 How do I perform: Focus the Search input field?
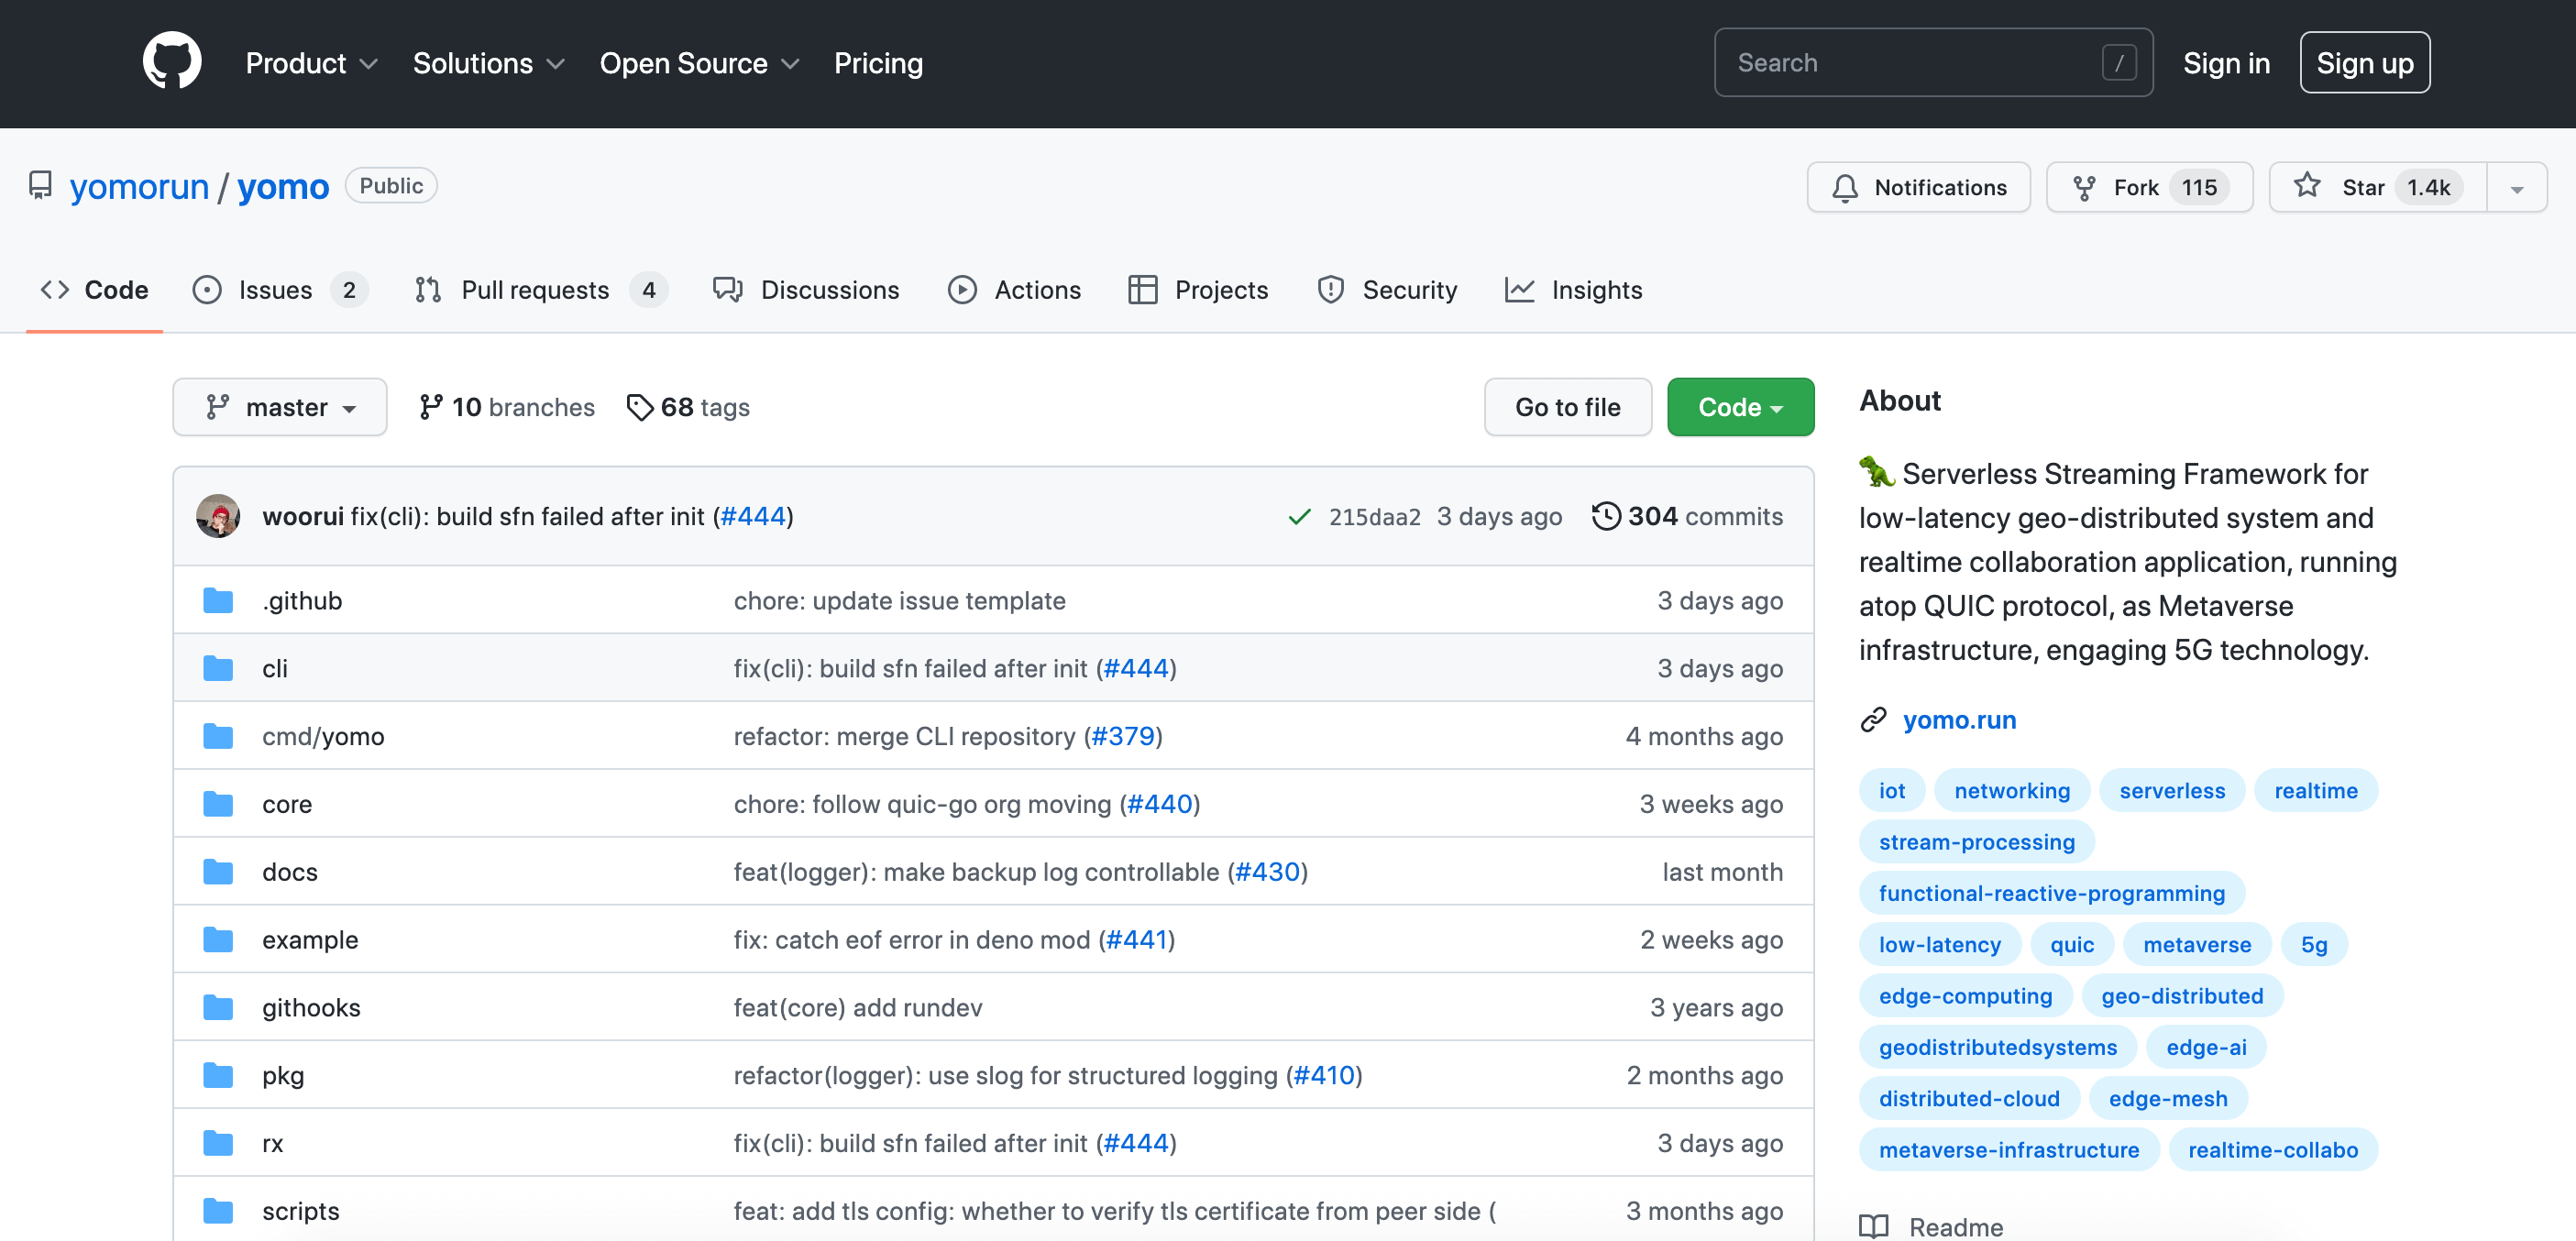click(x=1933, y=62)
